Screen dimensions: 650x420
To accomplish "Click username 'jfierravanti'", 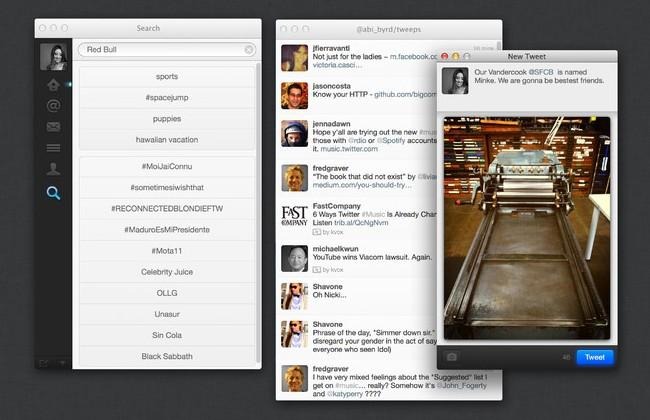I will (331, 48).
